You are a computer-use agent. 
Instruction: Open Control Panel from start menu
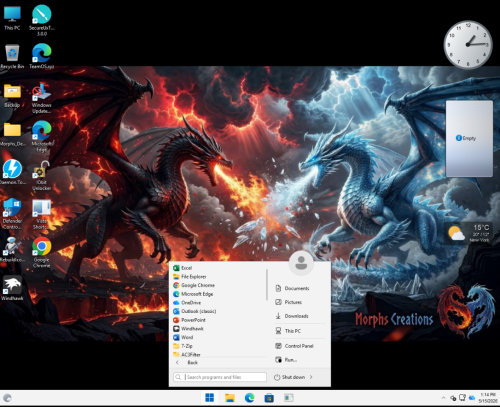pos(299,346)
